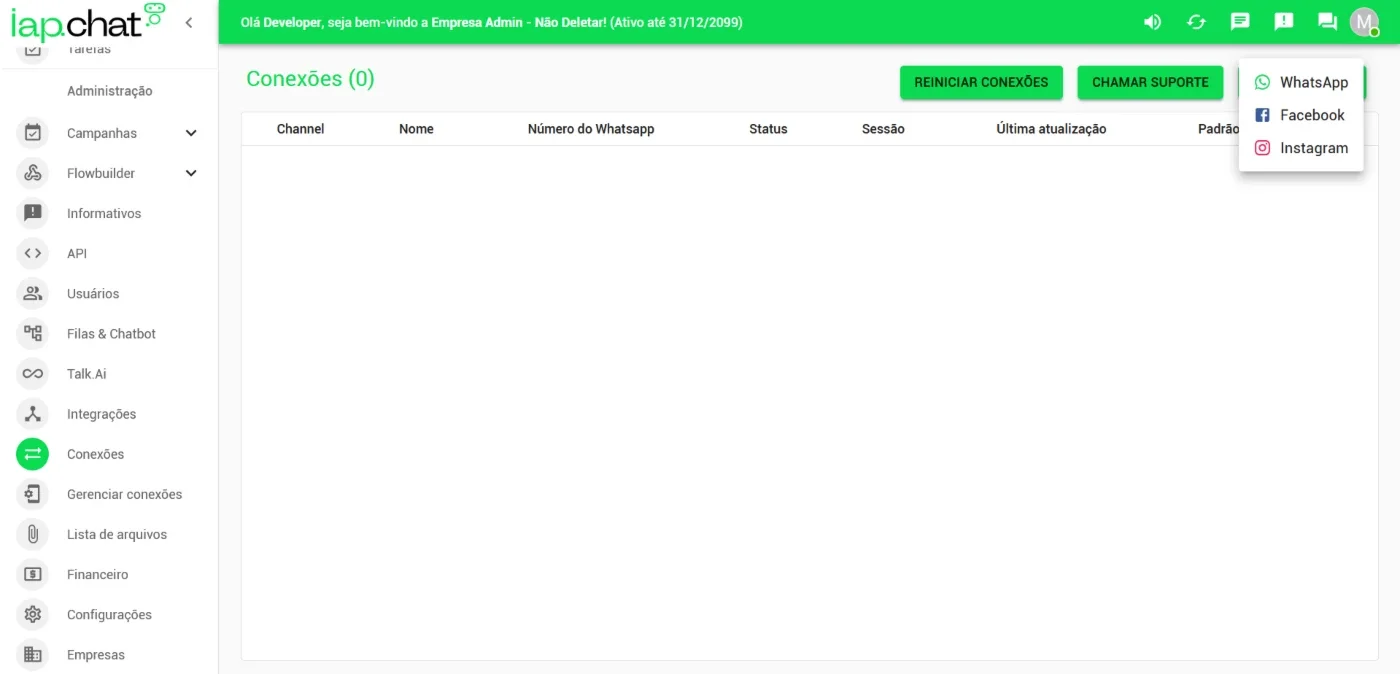Image resolution: width=1400 pixels, height=674 pixels.
Task: Expand the Campanhas submenu arrow
Action: [191, 133]
